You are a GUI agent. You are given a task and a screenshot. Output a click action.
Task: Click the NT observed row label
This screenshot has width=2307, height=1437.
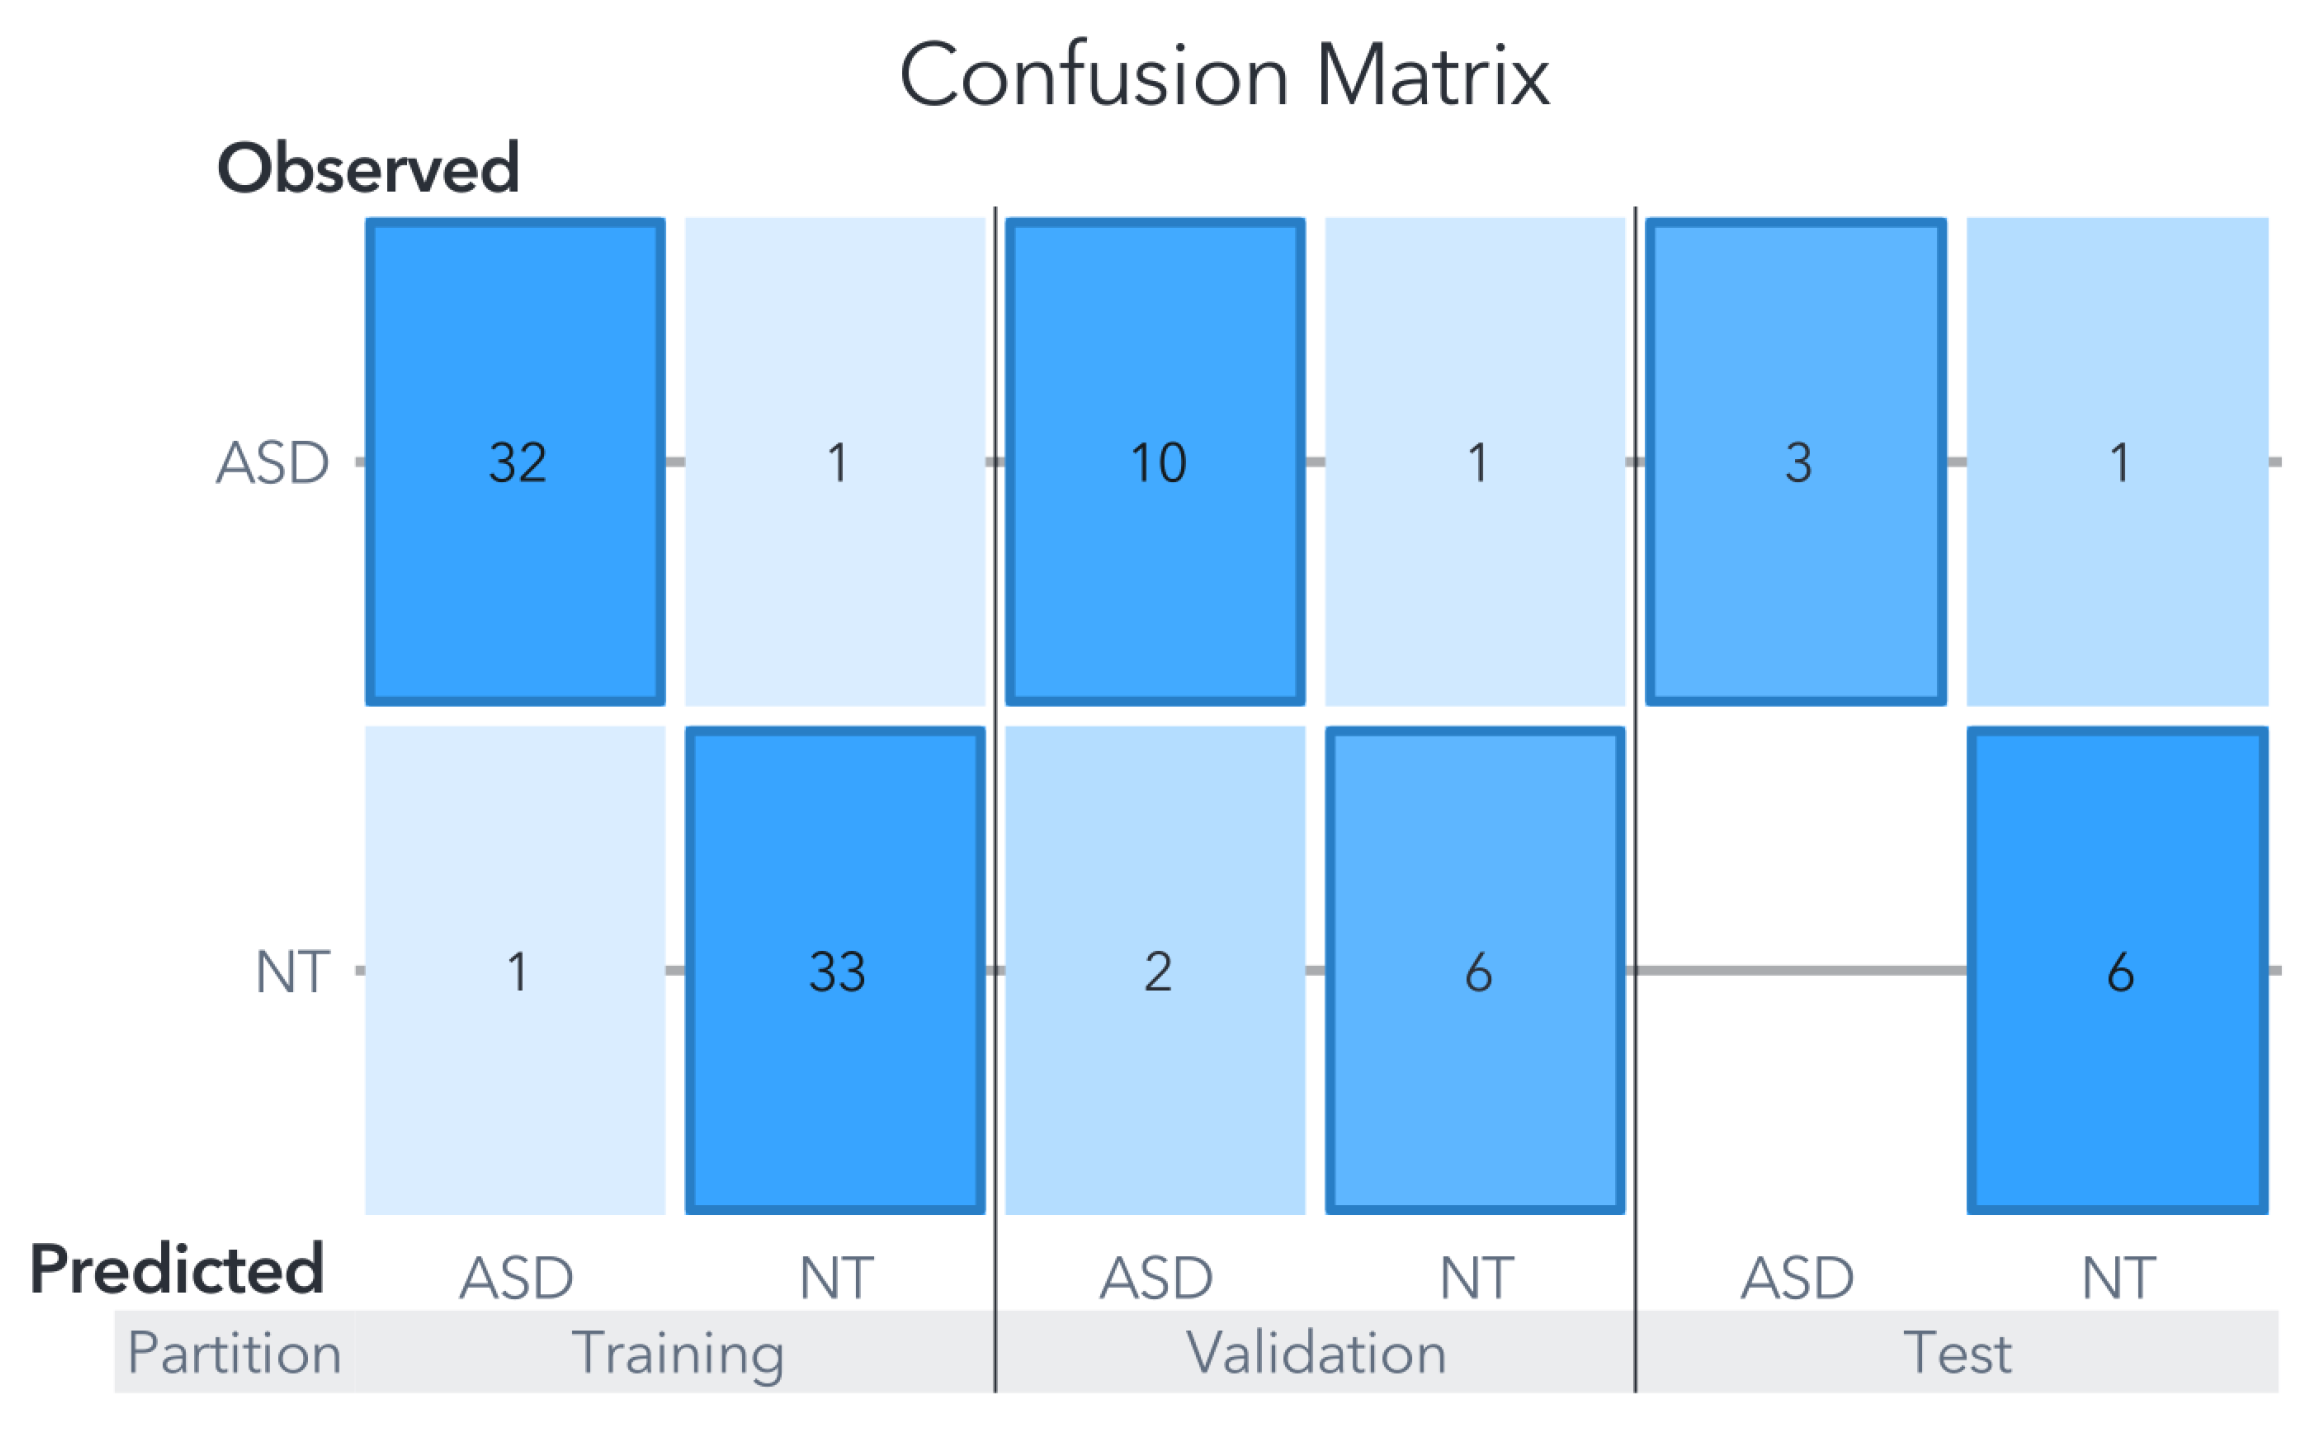(x=292, y=971)
